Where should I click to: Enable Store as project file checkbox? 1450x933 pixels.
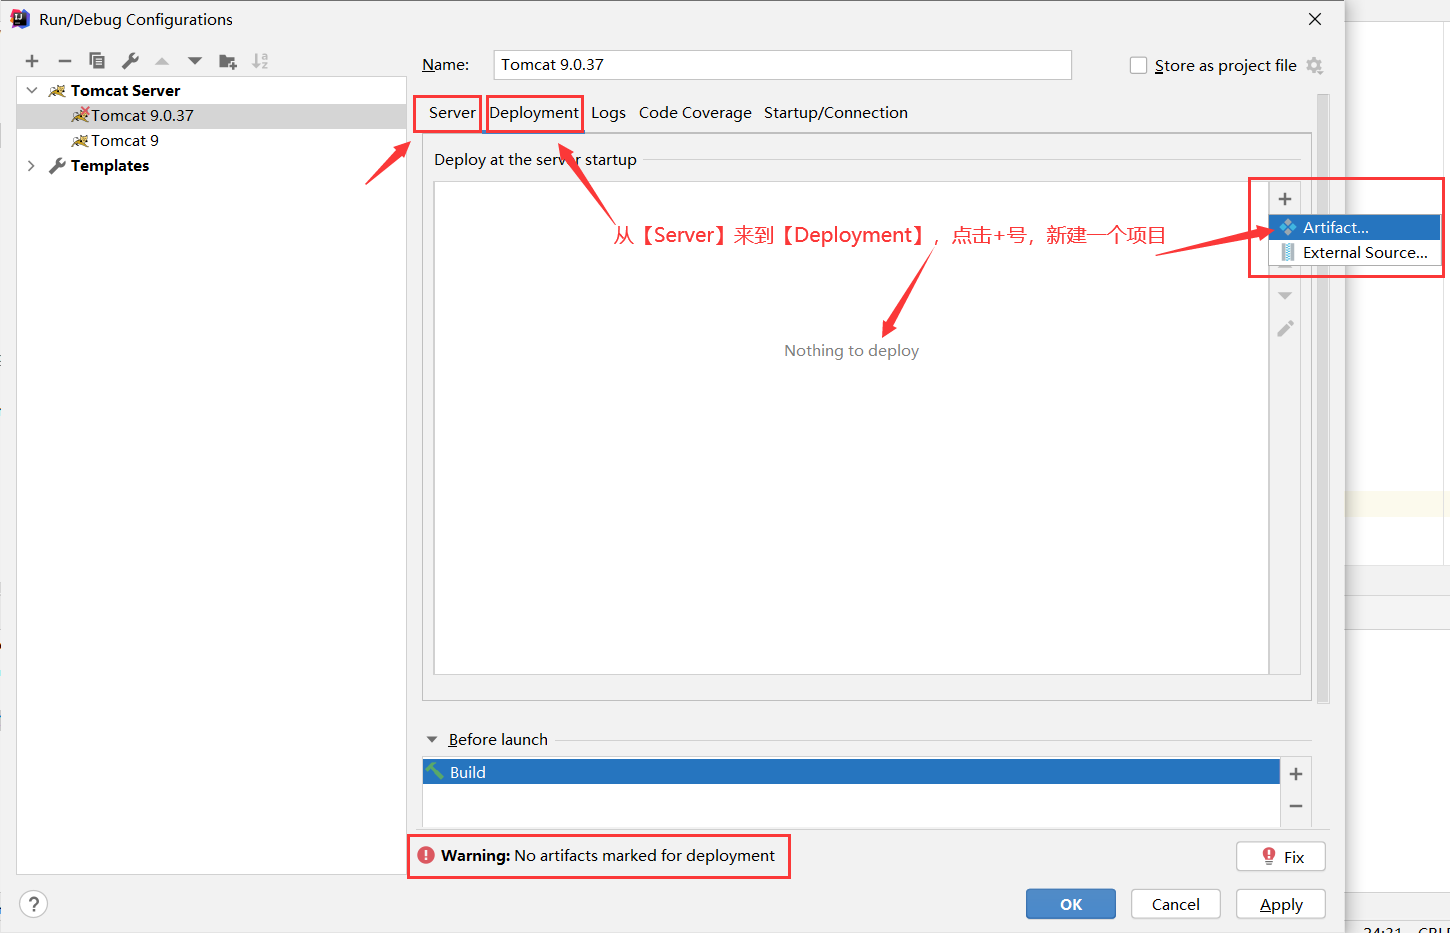[1138, 65]
